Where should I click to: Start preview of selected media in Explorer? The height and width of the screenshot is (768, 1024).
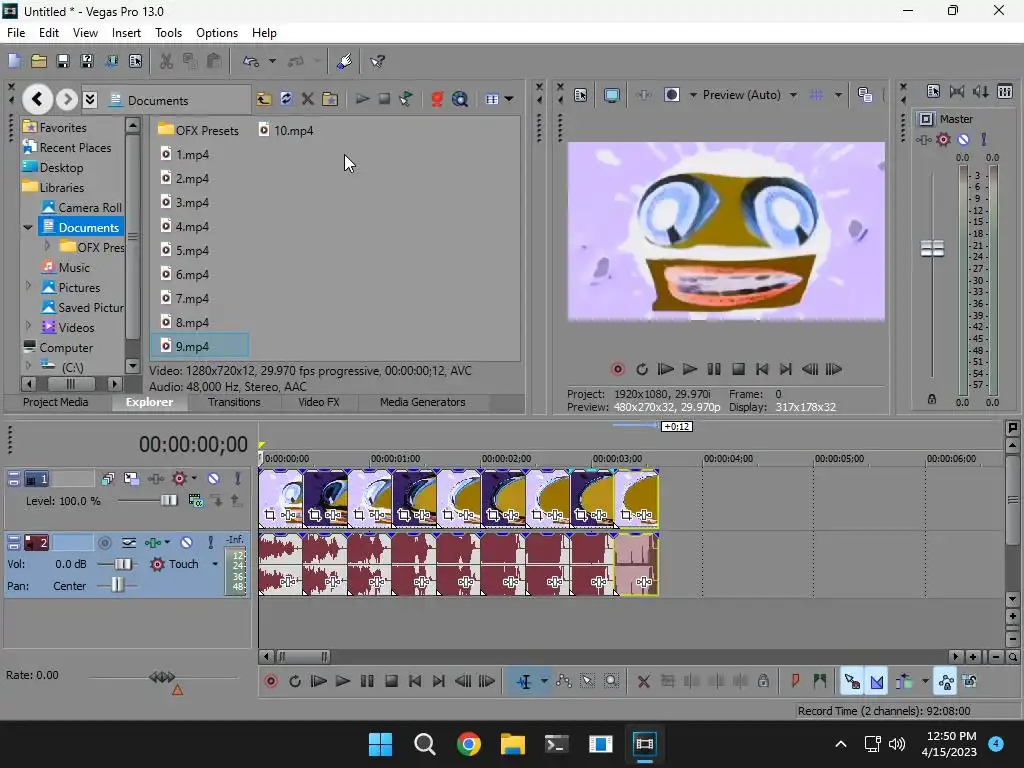(x=362, y=99)
